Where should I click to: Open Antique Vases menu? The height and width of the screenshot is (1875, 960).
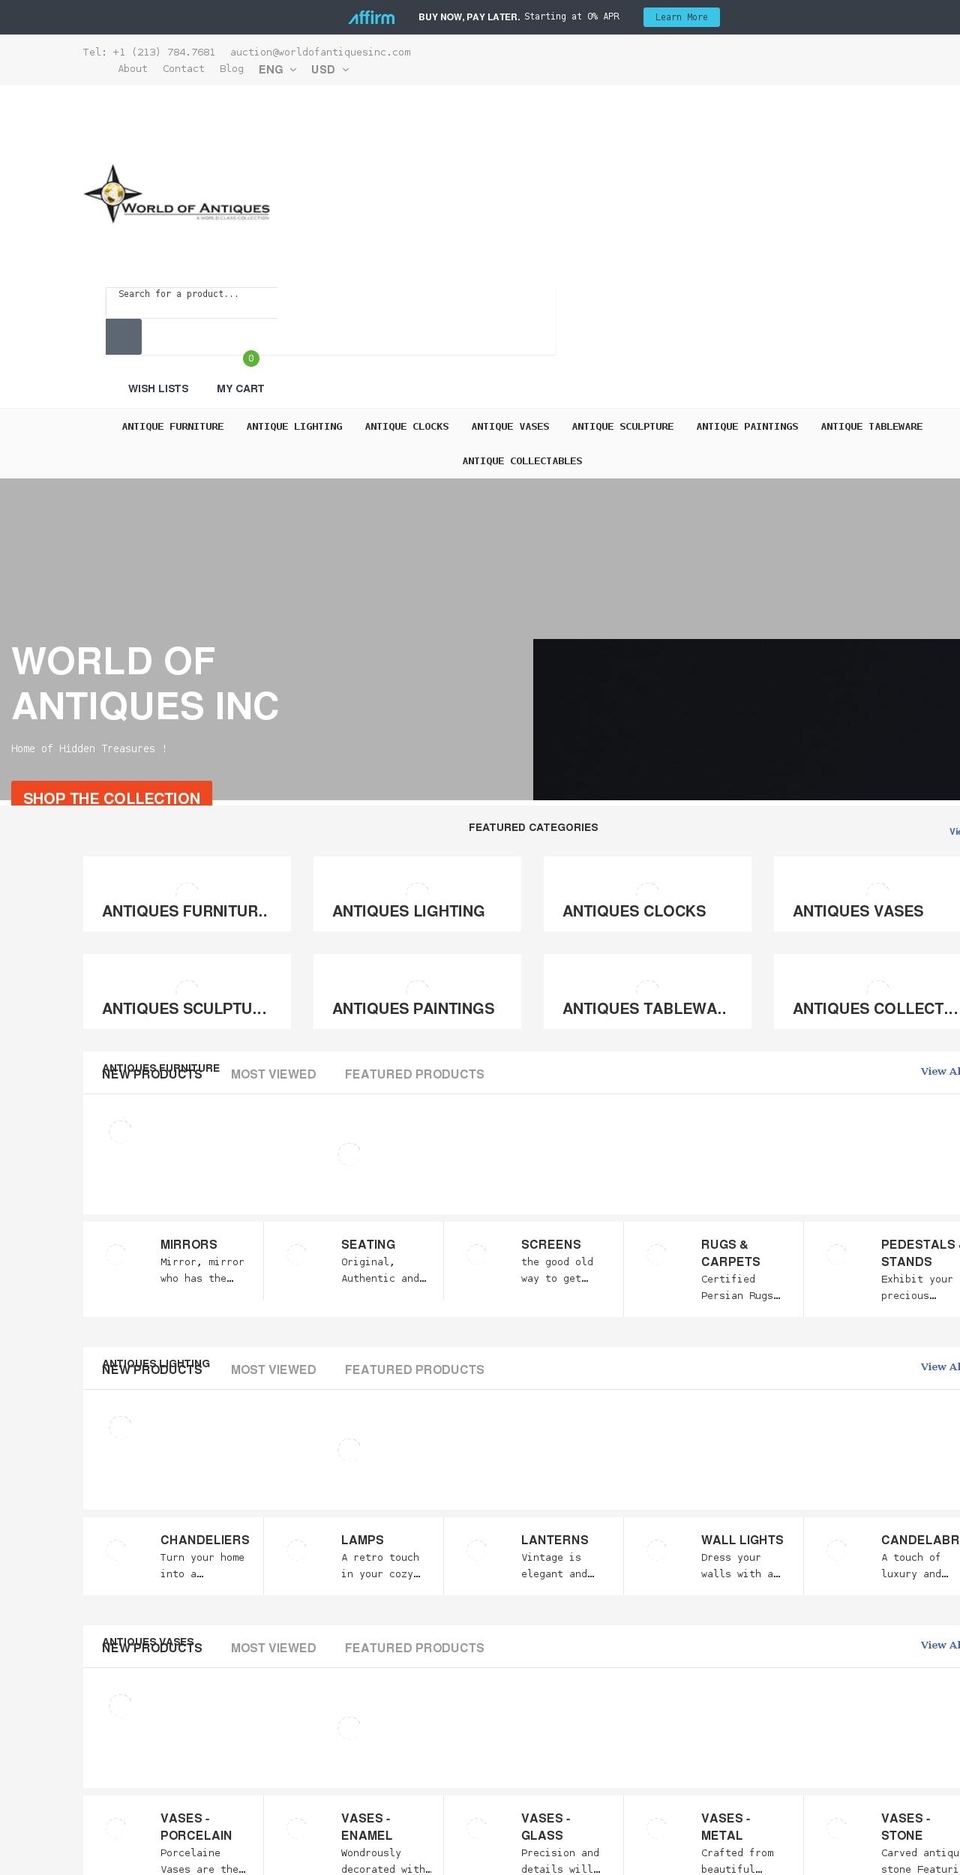pos(510,427)
